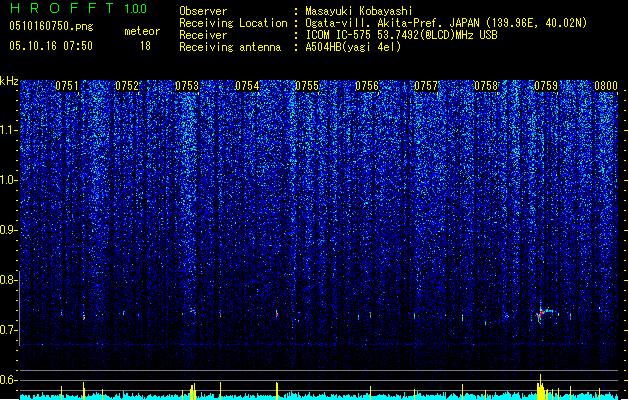Click the 0757 time marker
Screen dimensions: 629x400
coord(426,86)
